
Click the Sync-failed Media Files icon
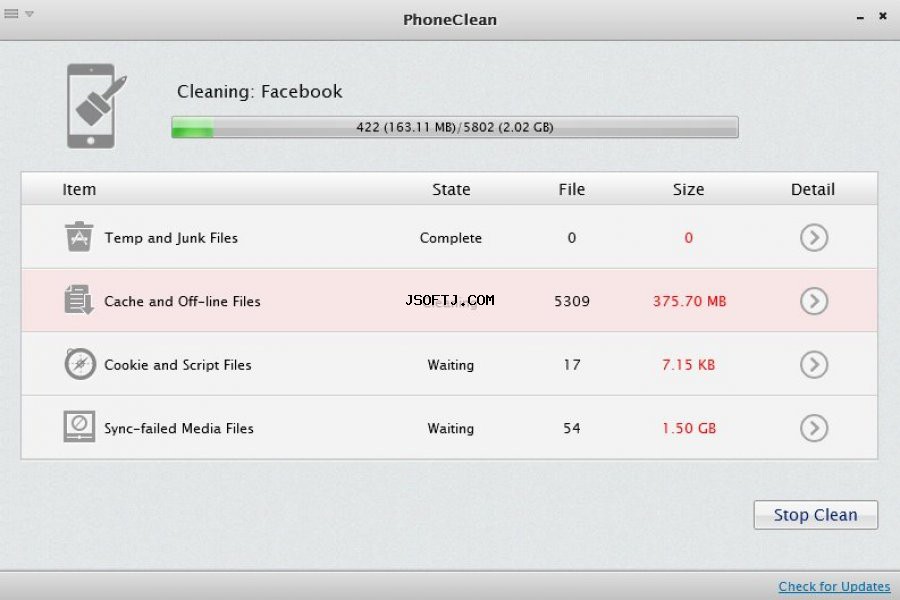point(79,427)
